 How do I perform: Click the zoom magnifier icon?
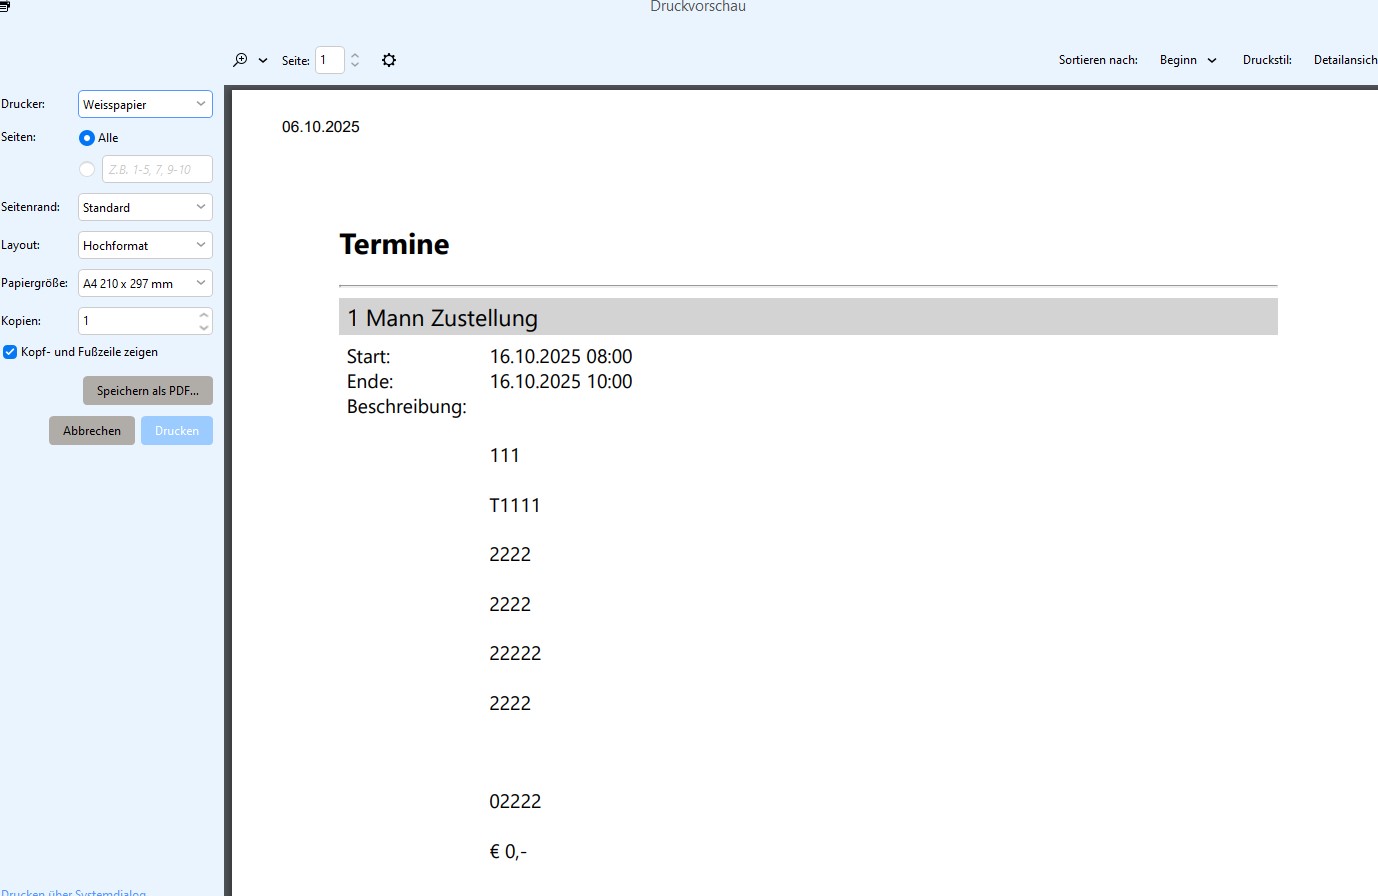pos(240,60)
